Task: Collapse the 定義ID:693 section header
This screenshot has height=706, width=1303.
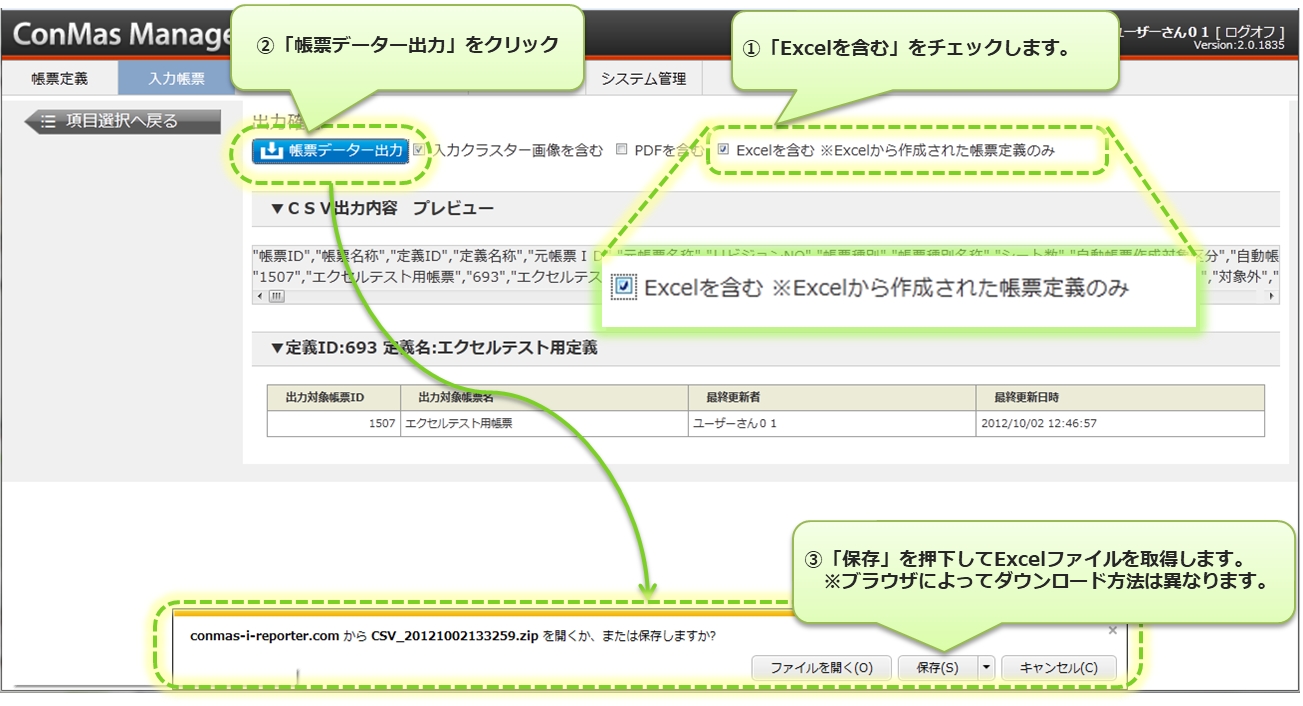Action: [277, 349]
